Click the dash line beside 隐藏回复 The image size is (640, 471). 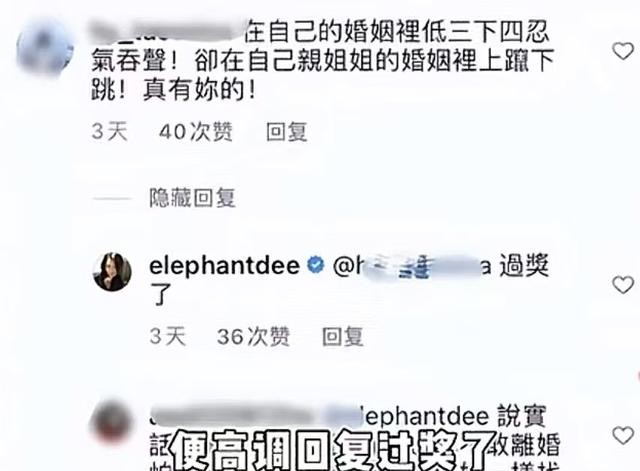click(112, 199)
